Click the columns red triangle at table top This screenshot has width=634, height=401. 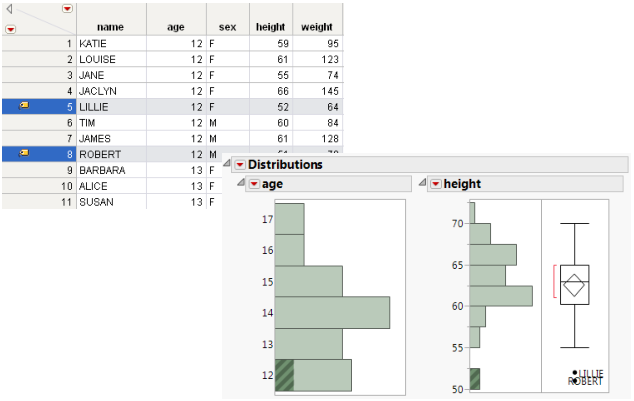tap(67, 8)
